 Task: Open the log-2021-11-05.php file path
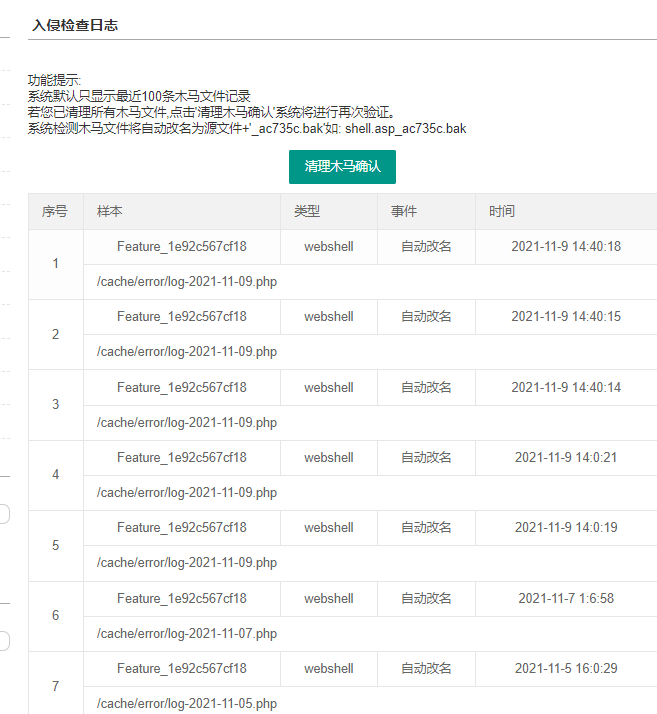click(x=187, y=703)
